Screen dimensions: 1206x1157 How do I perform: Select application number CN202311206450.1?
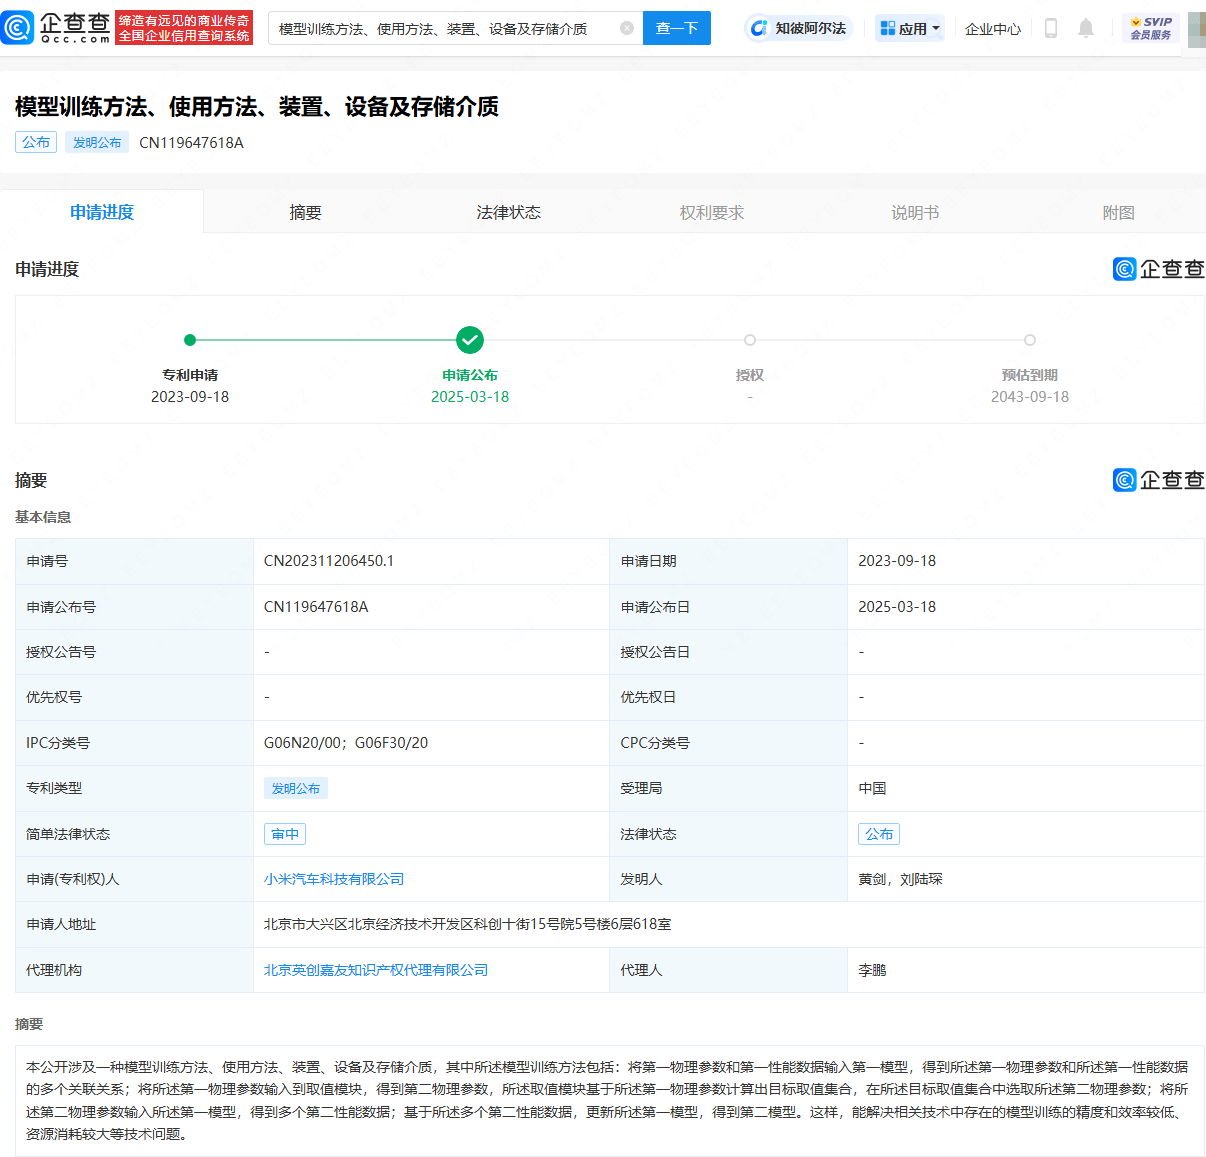tap(329, 561)
